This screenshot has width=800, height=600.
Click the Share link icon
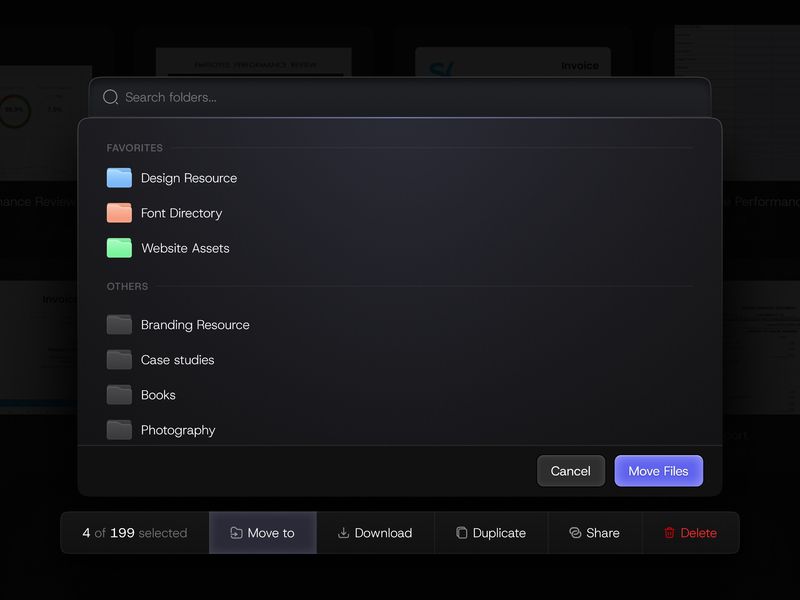click(575, 533)
